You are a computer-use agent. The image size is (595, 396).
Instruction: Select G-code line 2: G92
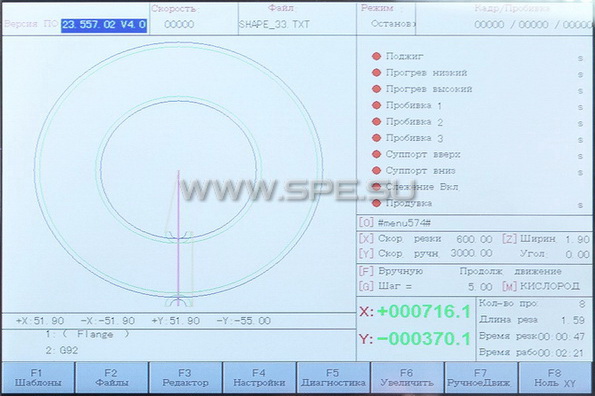[x=62, y=350]
